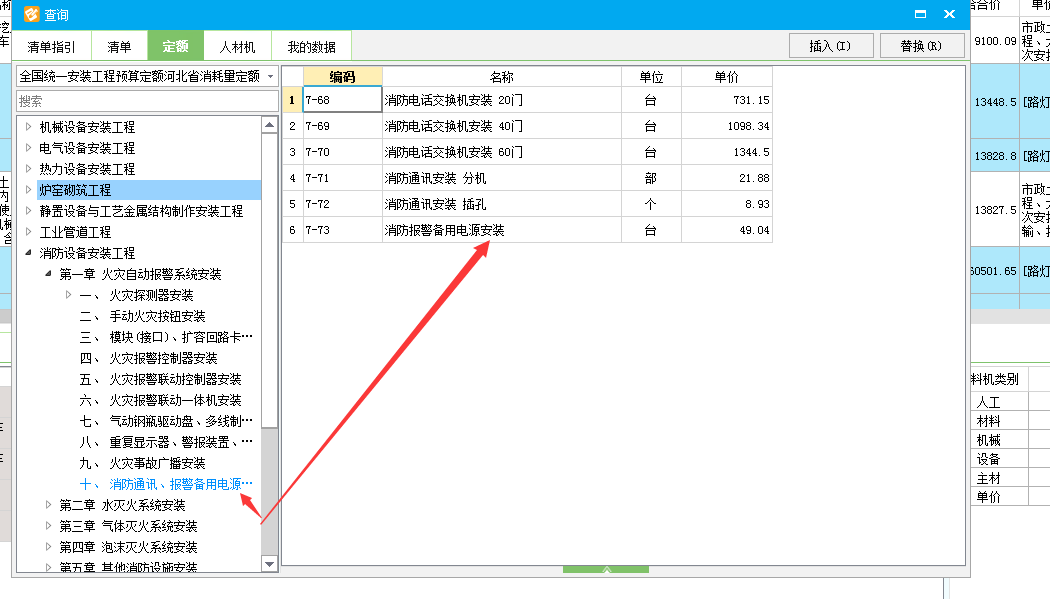Click the 编码 column header
1050x599 pixels.
(x=342, y=76)
